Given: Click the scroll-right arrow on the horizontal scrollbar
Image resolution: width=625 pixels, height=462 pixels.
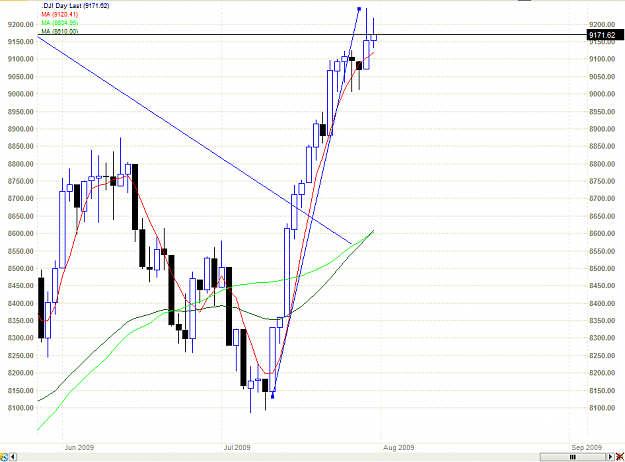Looking at the screenshot, I should click(x=610, y=457).
